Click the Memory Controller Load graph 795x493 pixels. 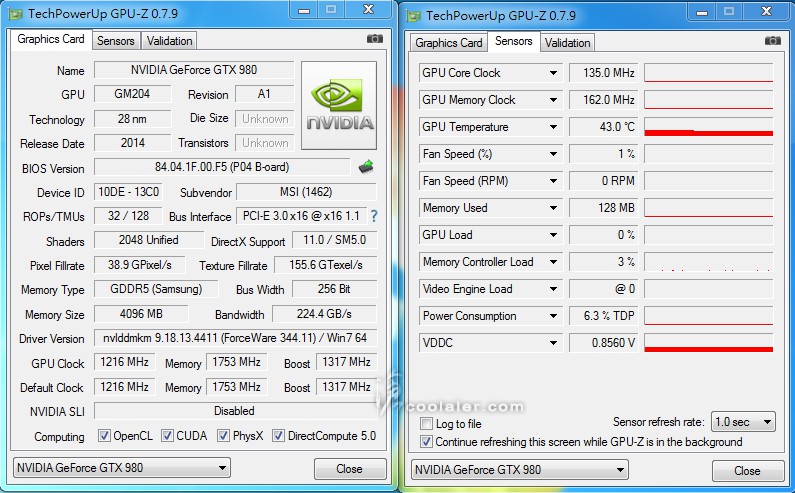708,262
